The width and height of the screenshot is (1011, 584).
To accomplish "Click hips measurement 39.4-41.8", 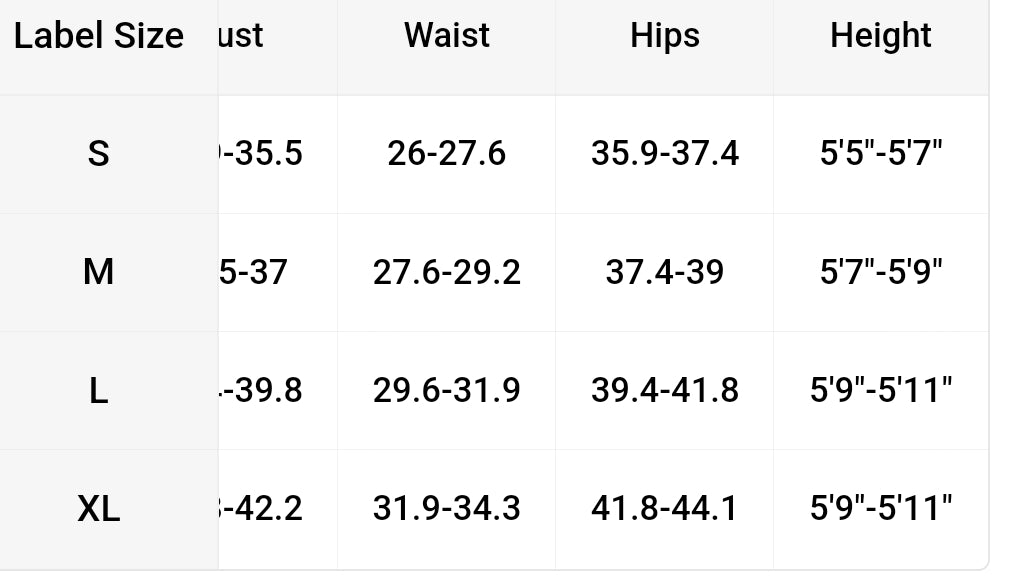I will pyautogui.click(x=664, y=390).
